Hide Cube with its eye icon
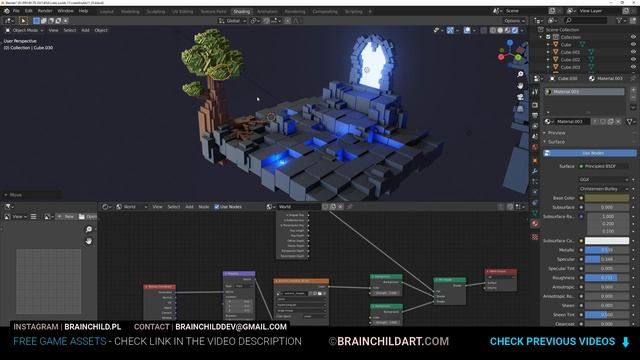 pos(633,44)
